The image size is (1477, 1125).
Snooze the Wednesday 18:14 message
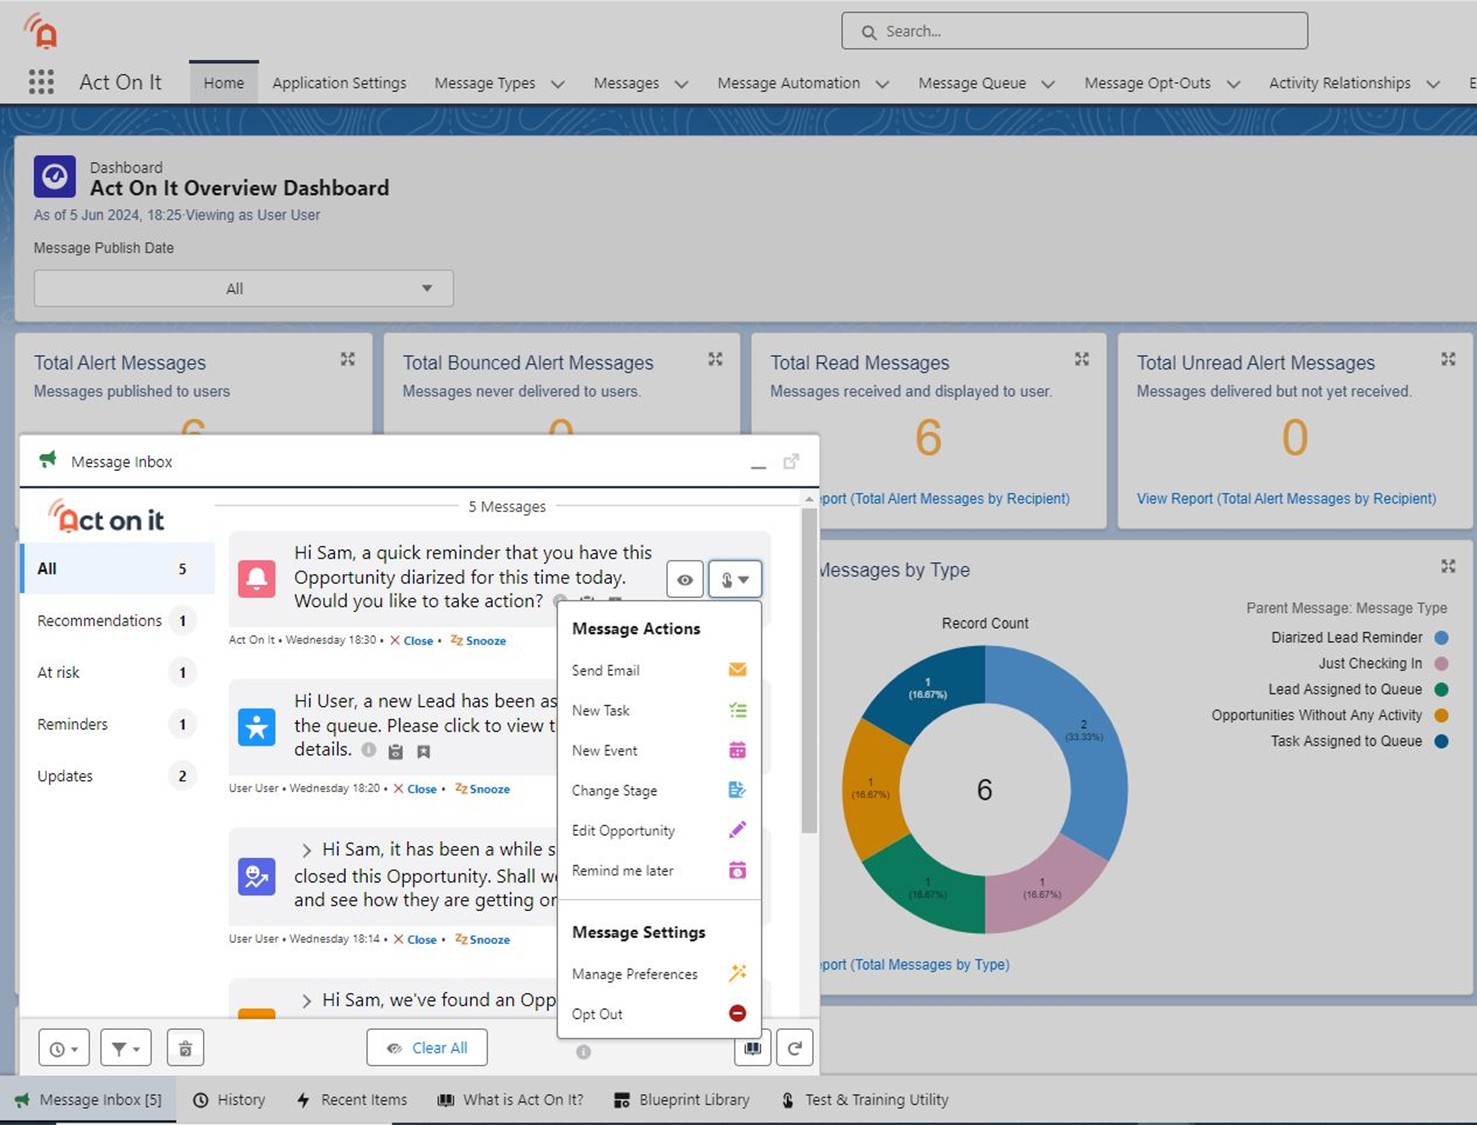[482, 939]
